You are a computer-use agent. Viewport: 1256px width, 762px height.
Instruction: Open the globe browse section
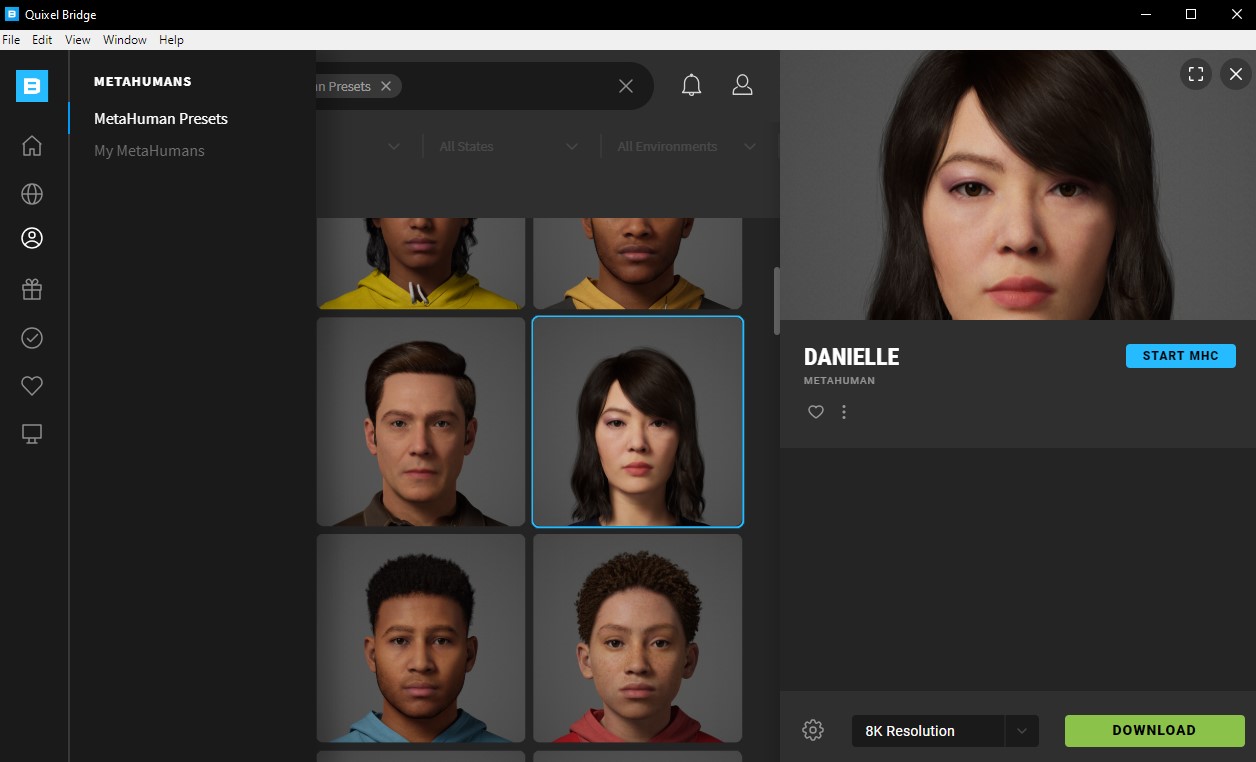31,193
